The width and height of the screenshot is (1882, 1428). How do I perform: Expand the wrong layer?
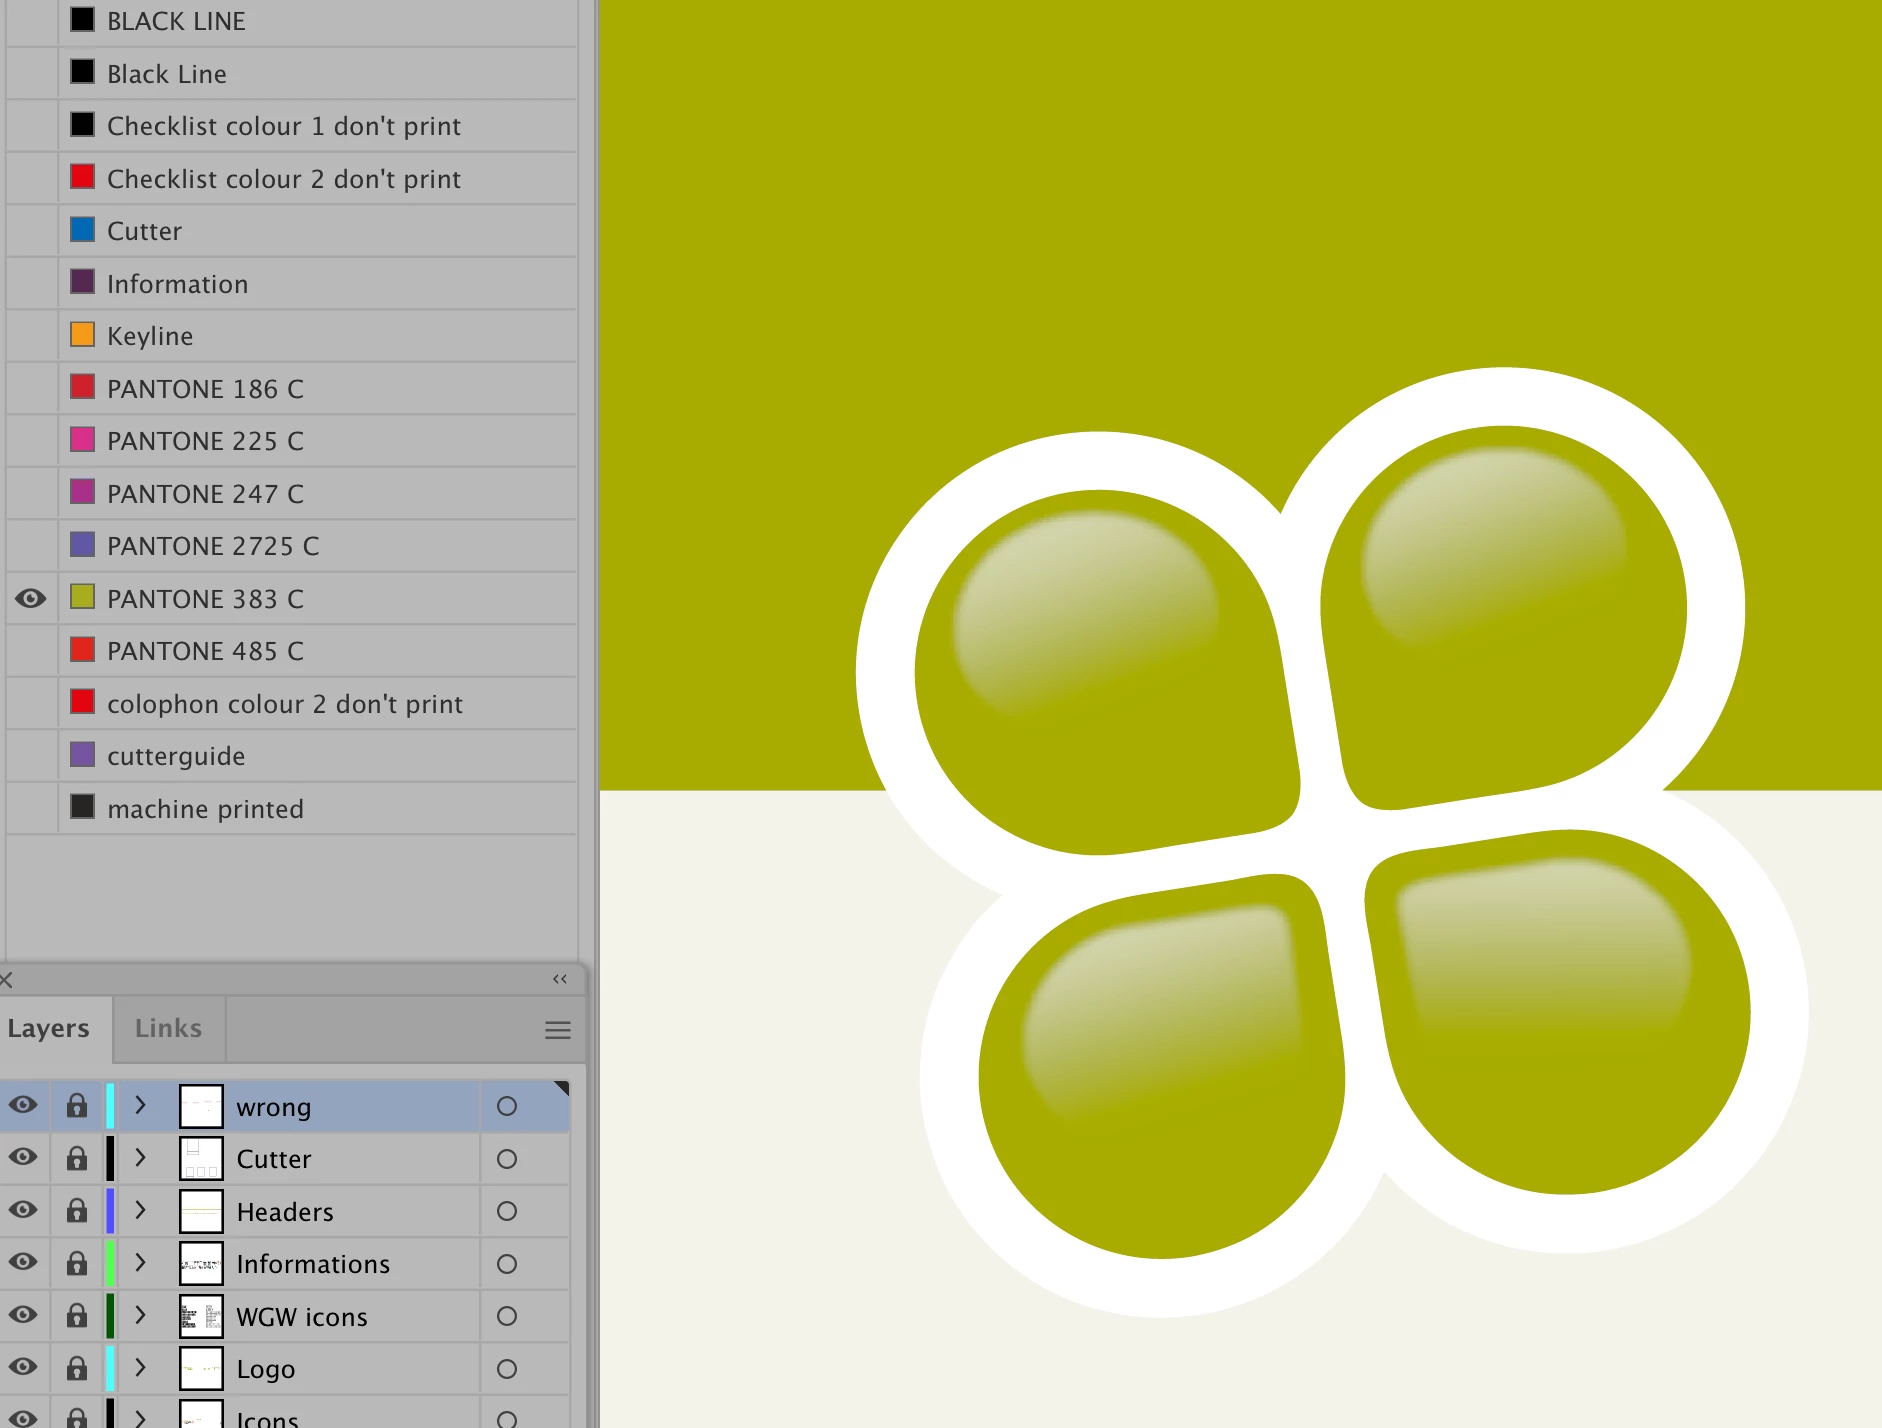click(141, 1105)
